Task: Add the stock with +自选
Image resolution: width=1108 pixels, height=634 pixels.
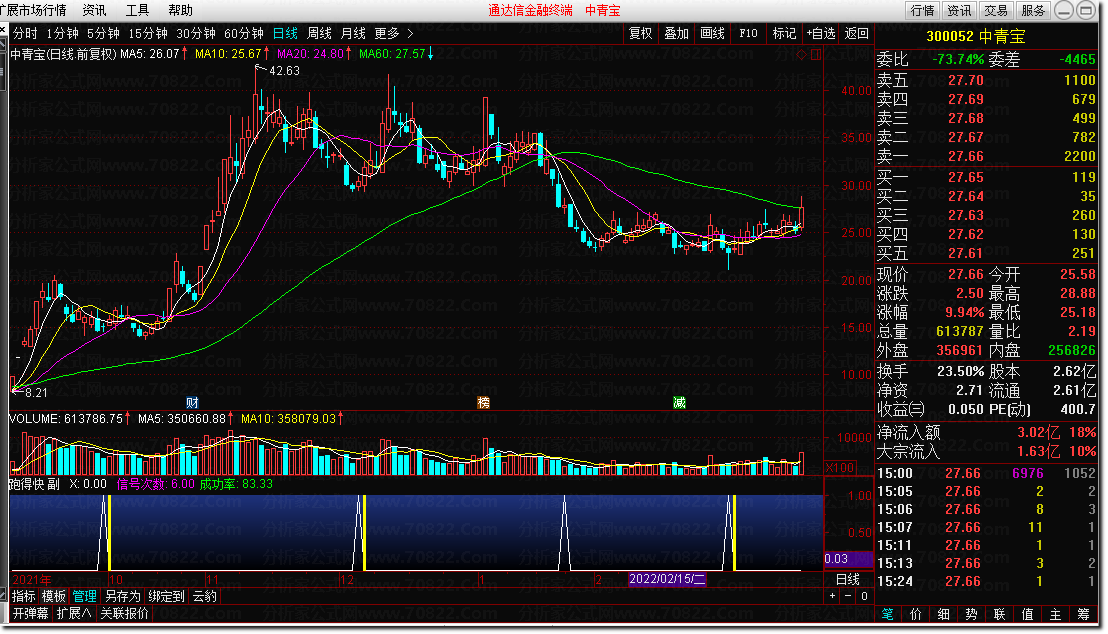Action: (x=820, y=33)
